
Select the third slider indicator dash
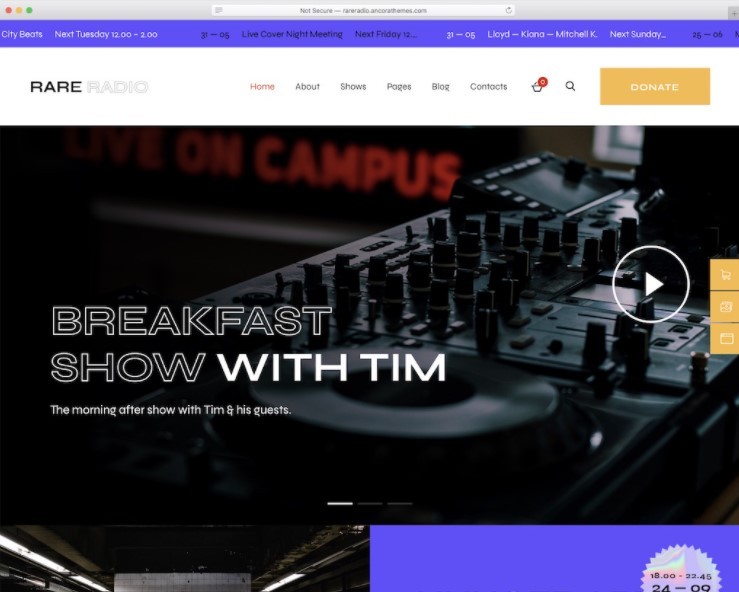[400, 503]
